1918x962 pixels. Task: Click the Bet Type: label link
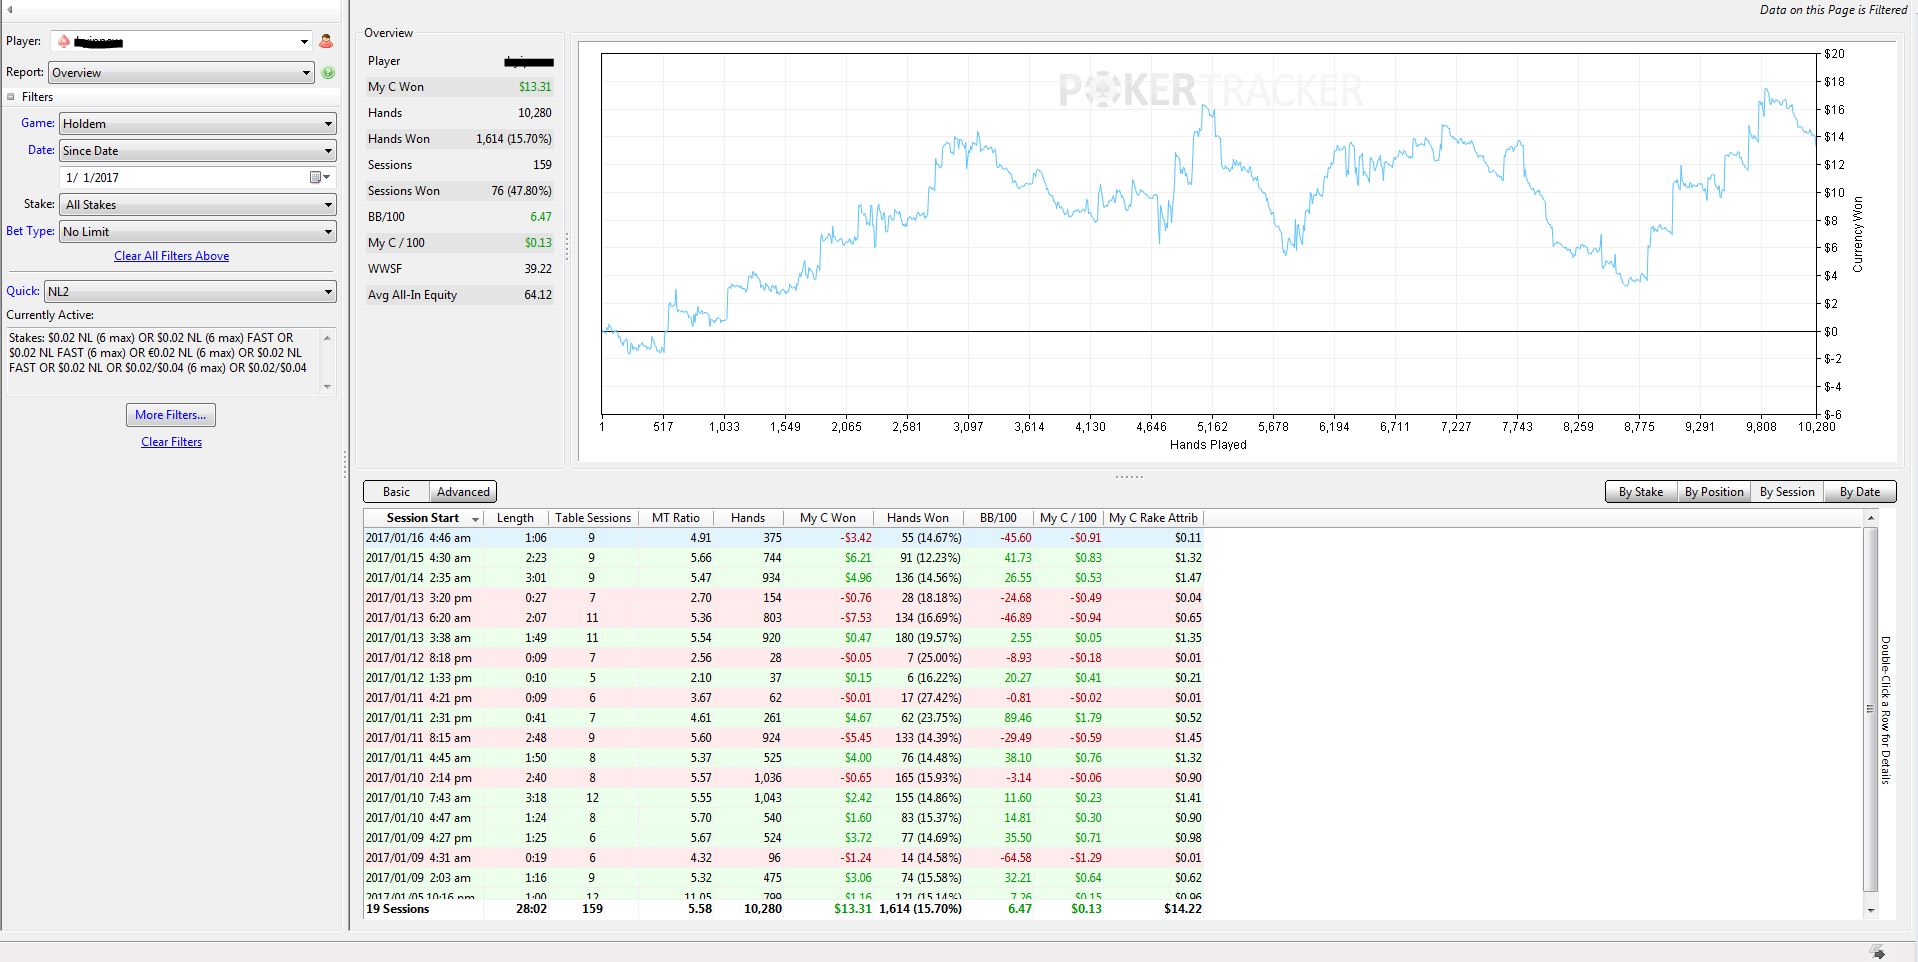[x=30, y=231]
